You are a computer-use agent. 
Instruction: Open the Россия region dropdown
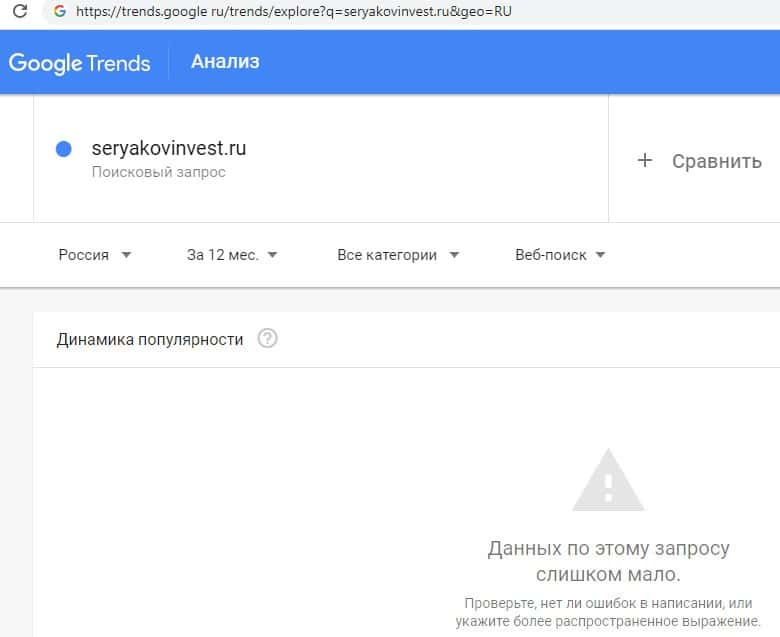pos(95,255)
